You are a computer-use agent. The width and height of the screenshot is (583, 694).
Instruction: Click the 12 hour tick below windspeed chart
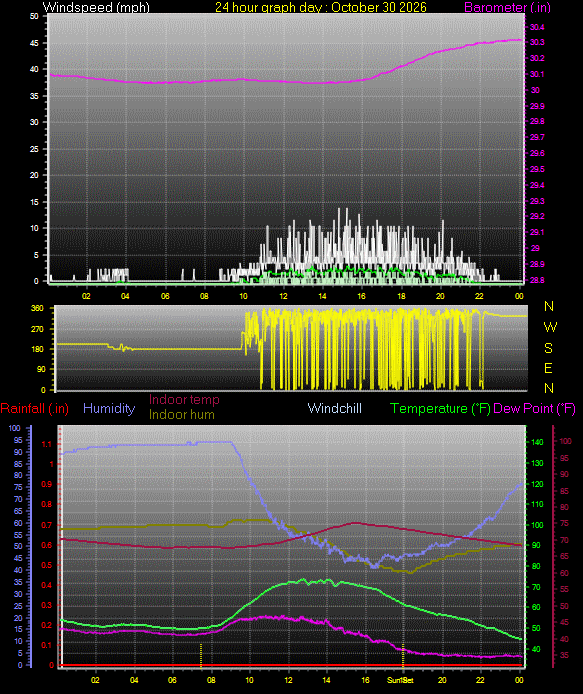pos(283,296)
